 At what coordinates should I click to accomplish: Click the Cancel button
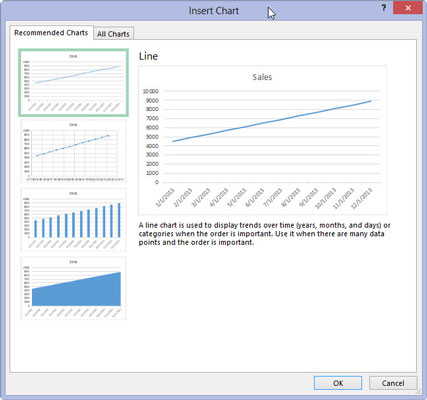[393, 383]
